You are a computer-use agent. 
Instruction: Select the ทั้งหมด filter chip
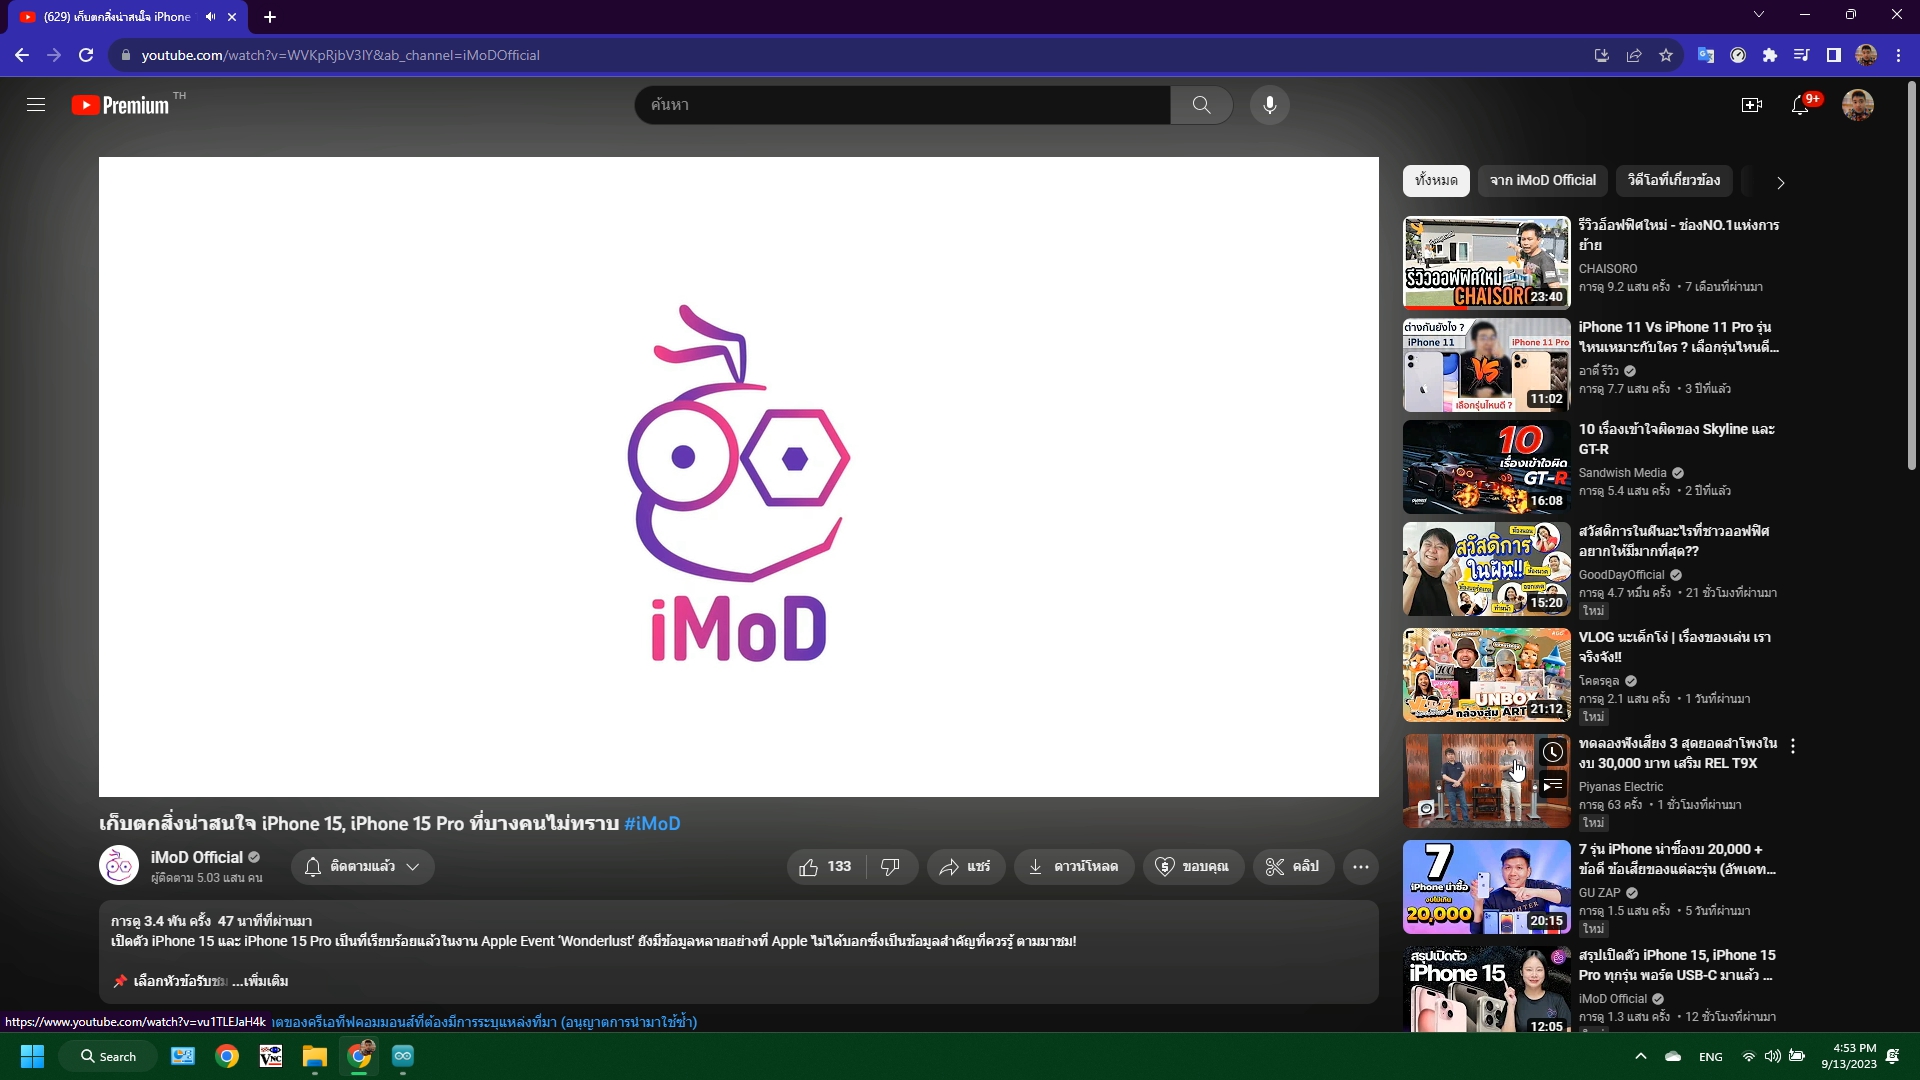(x=1436, y=180)
